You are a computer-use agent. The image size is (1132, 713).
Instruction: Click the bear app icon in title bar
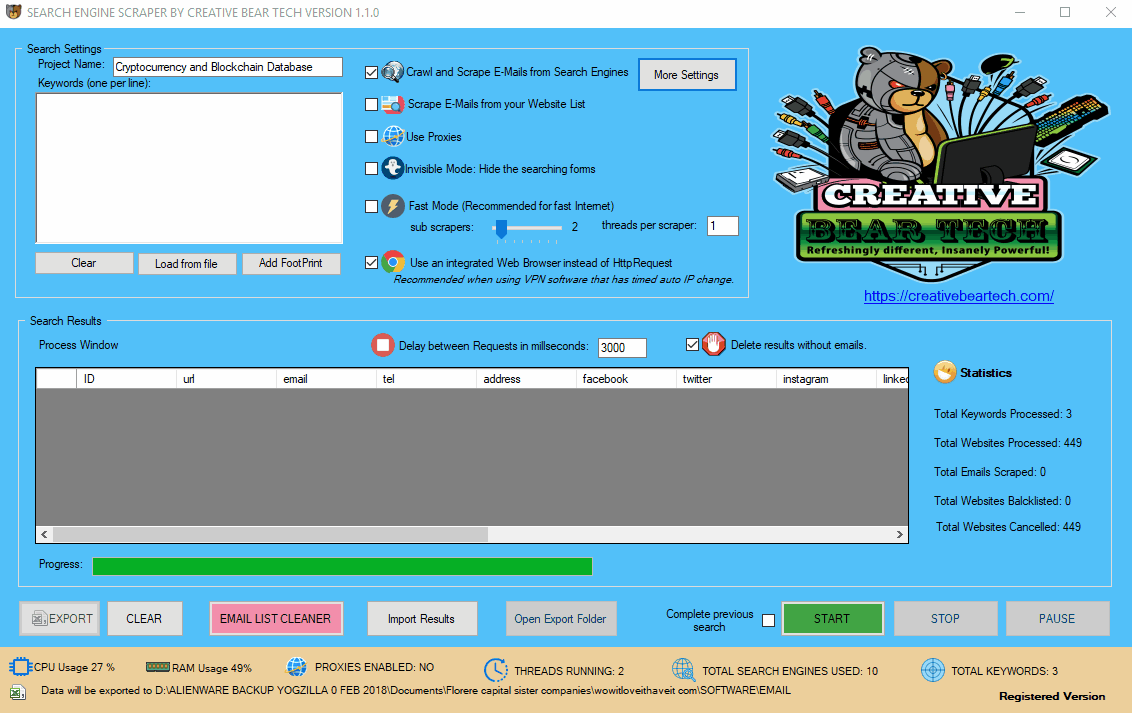pos(13,12)
